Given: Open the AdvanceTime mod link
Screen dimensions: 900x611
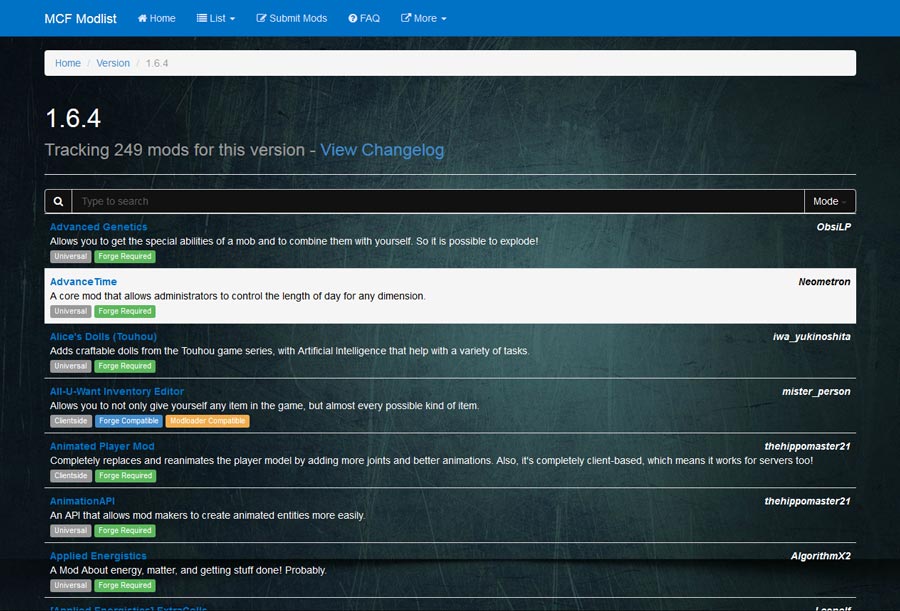Looking at the screenshot, I should (83, 281).
